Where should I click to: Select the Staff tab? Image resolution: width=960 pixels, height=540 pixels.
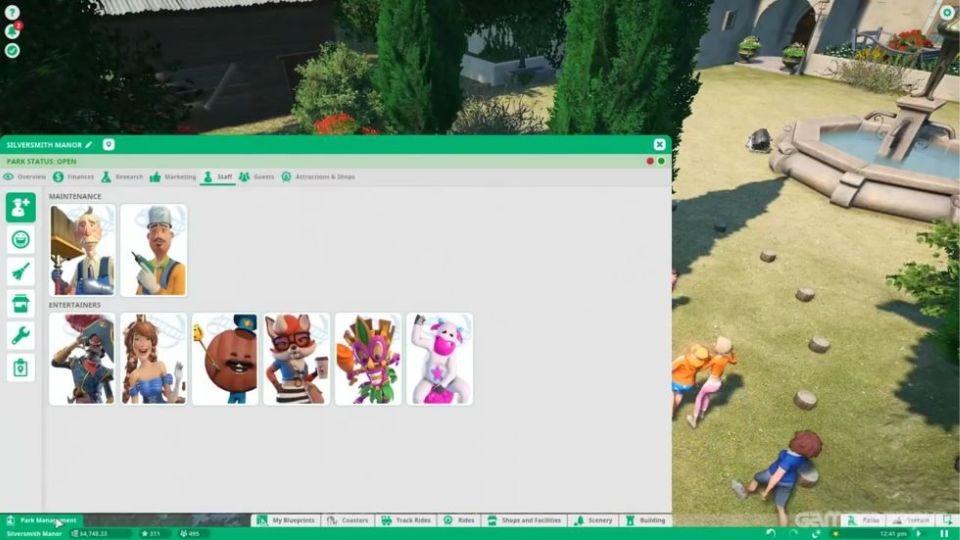tap(218, 176)
